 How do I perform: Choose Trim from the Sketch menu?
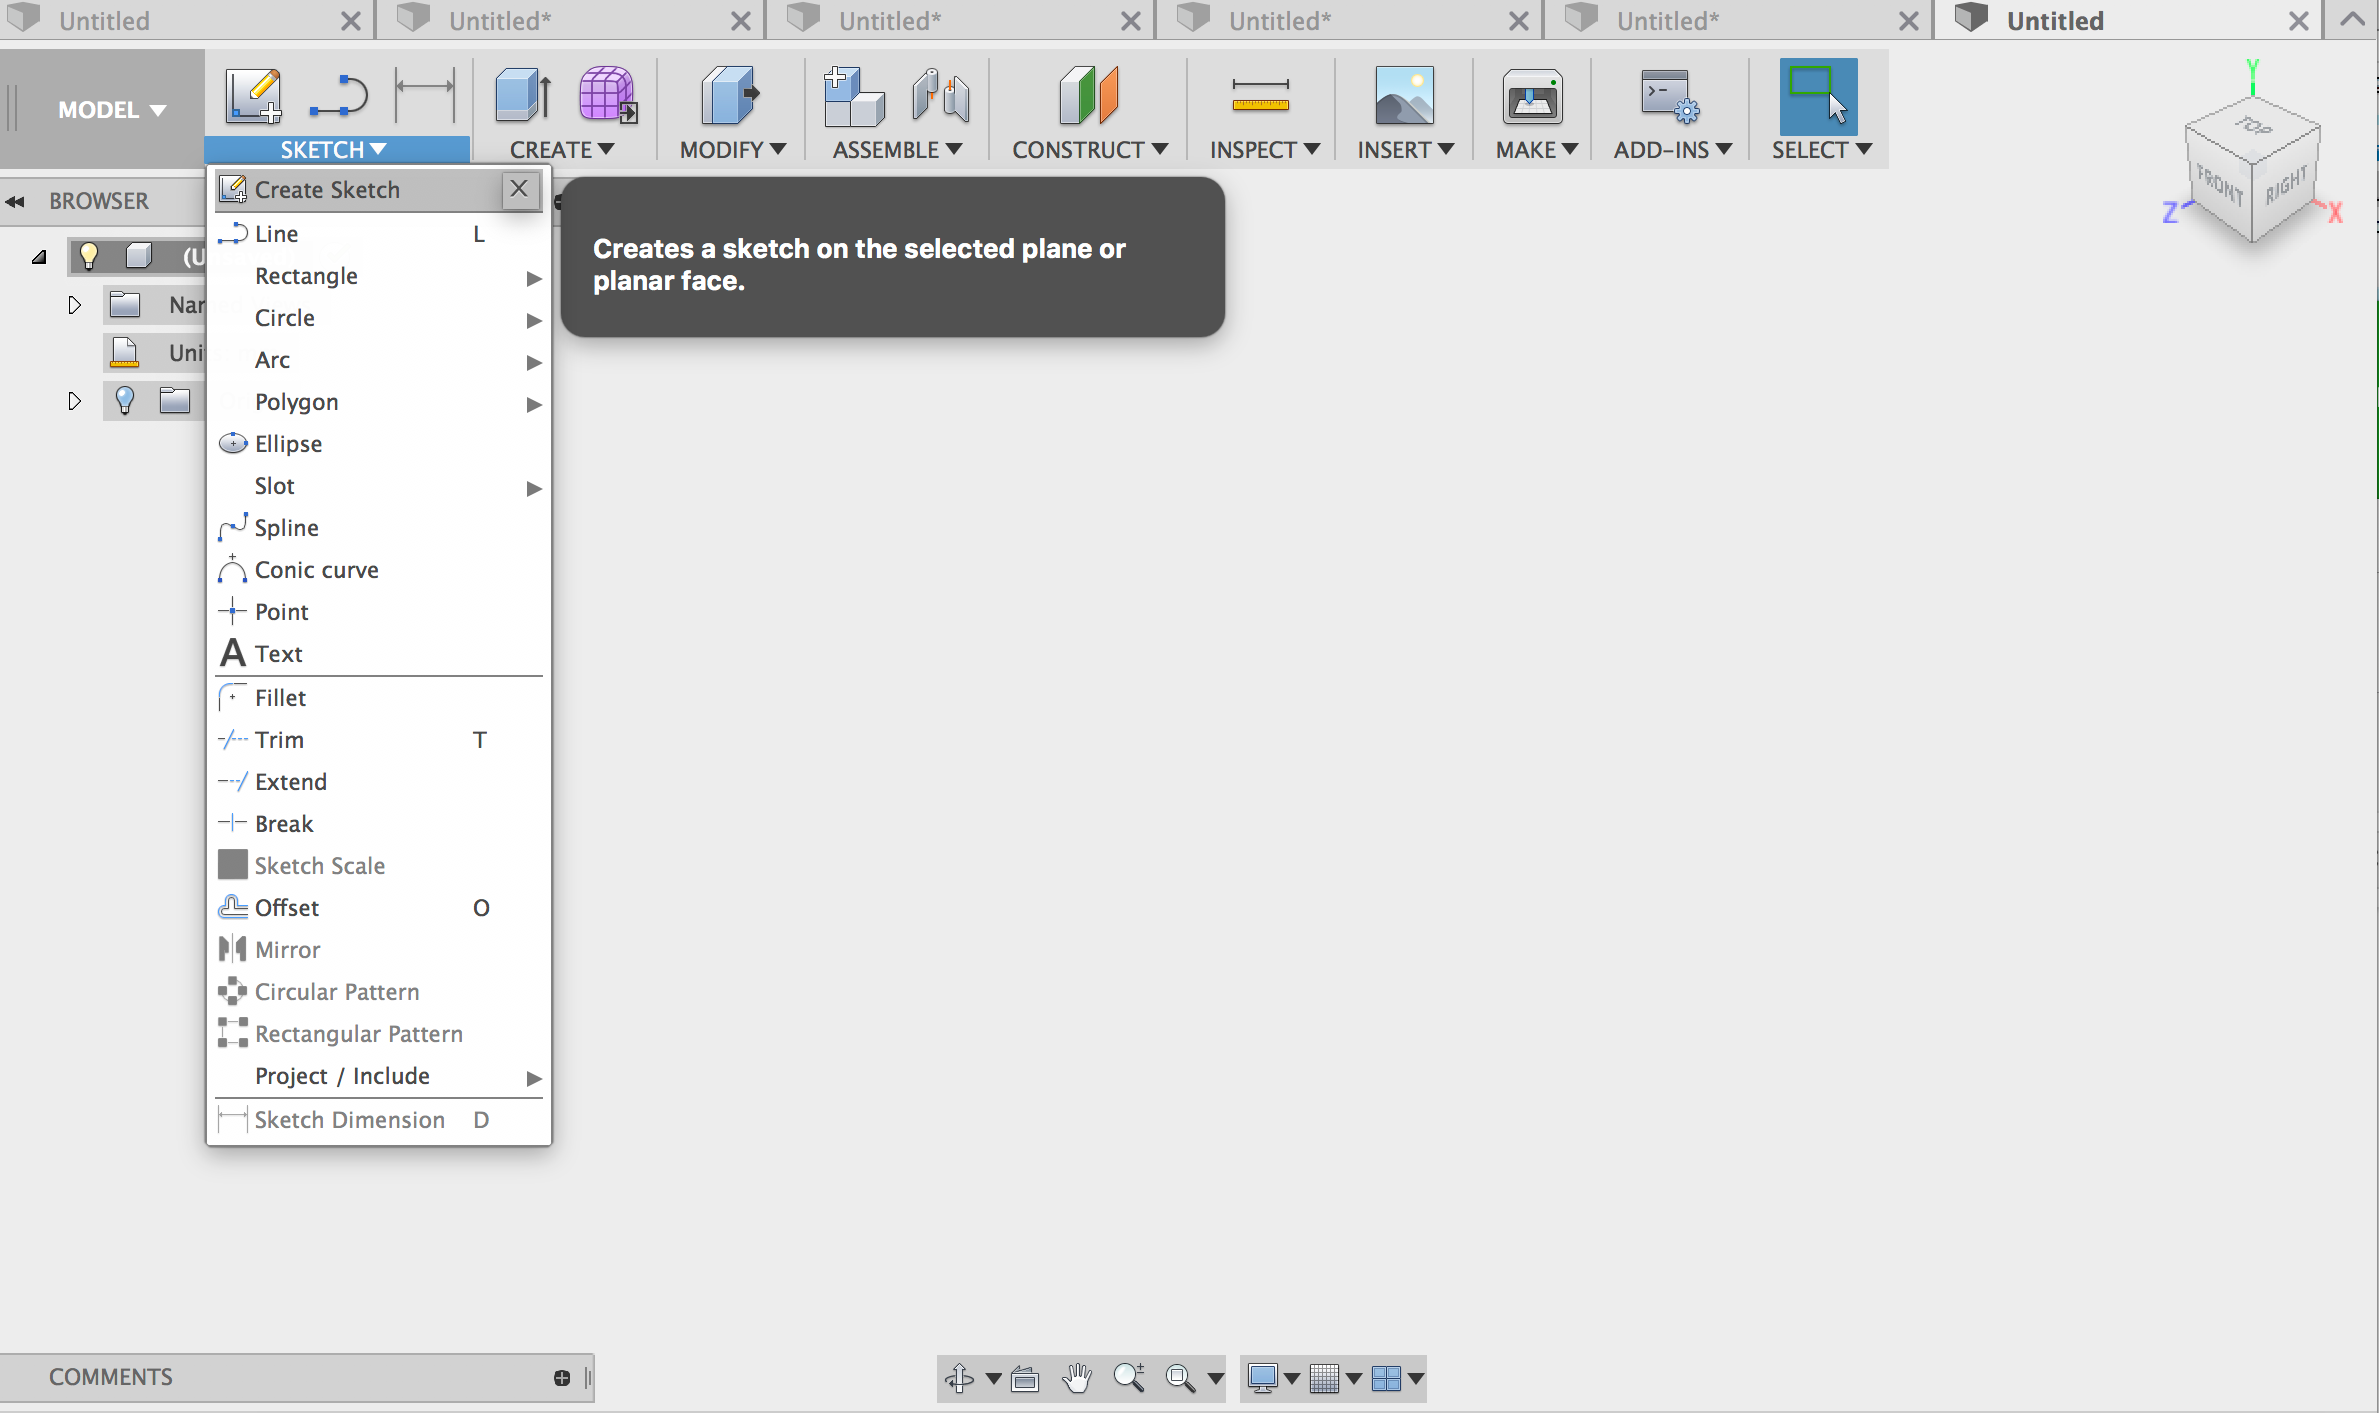378,740
